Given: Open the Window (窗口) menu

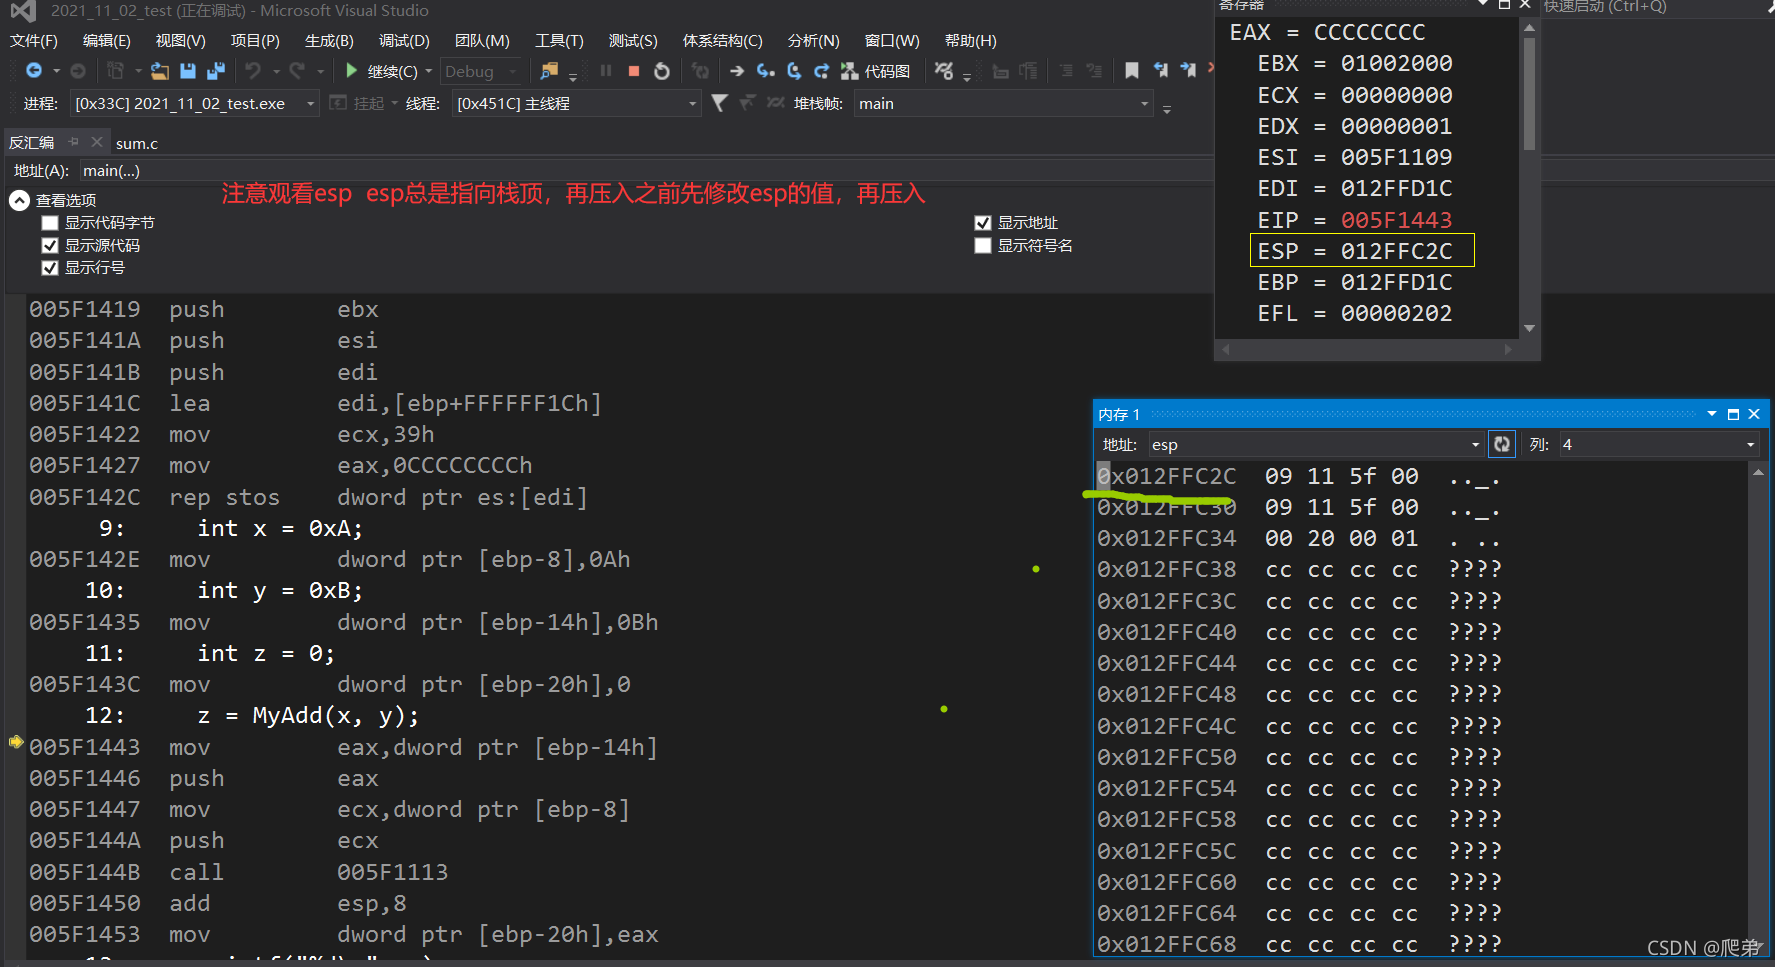Looking at the screenshot, I should pyautogui.click(x=892, y=41).
